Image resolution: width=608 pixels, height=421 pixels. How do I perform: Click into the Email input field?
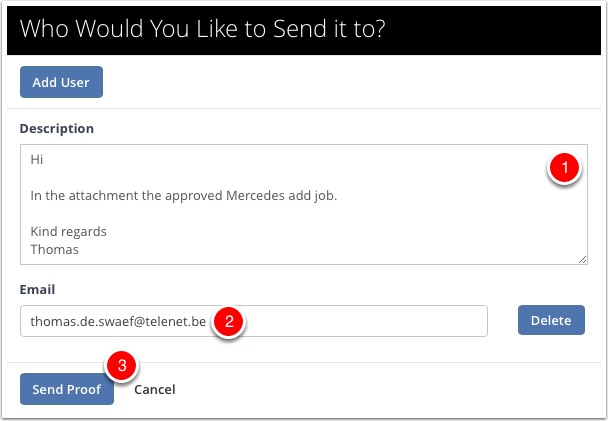click(254, 321)
